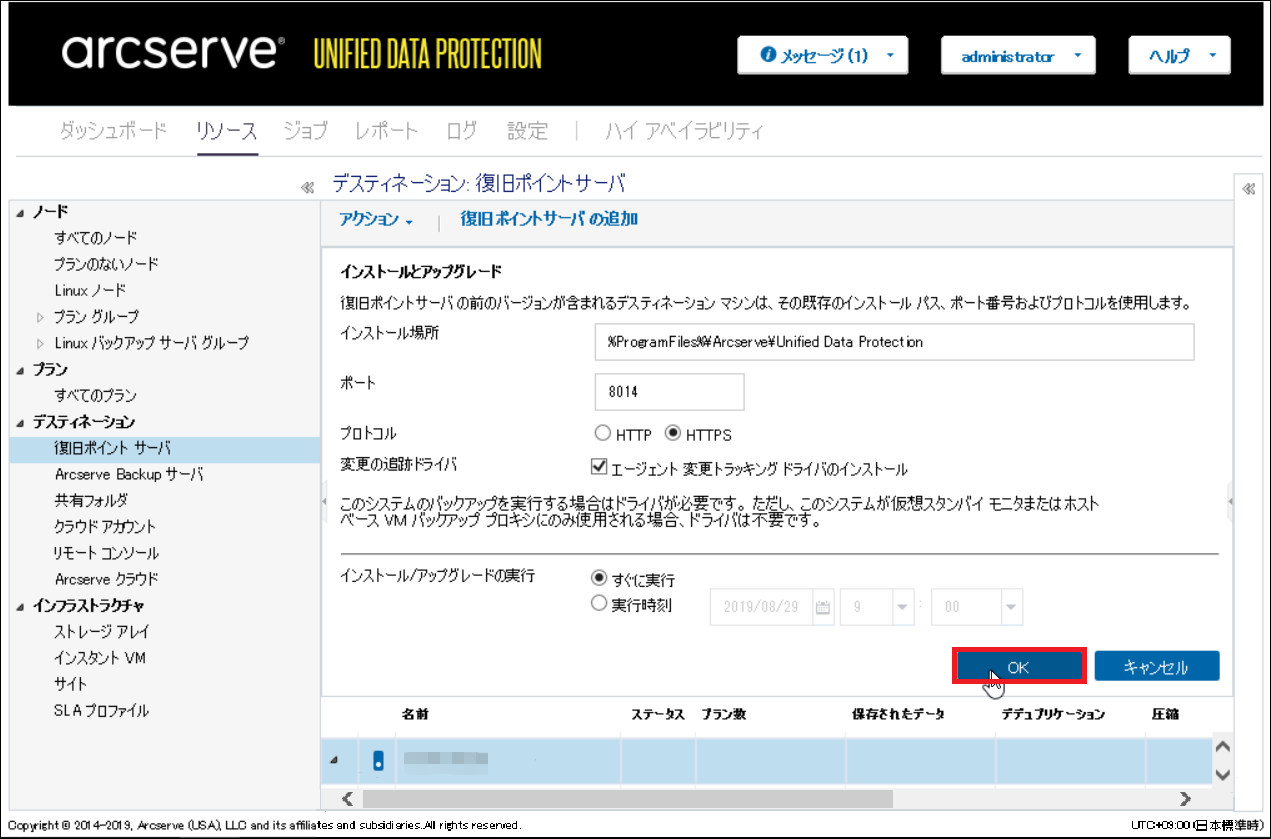Toggle the agent change tracking driver checkbox

(600, 467)
